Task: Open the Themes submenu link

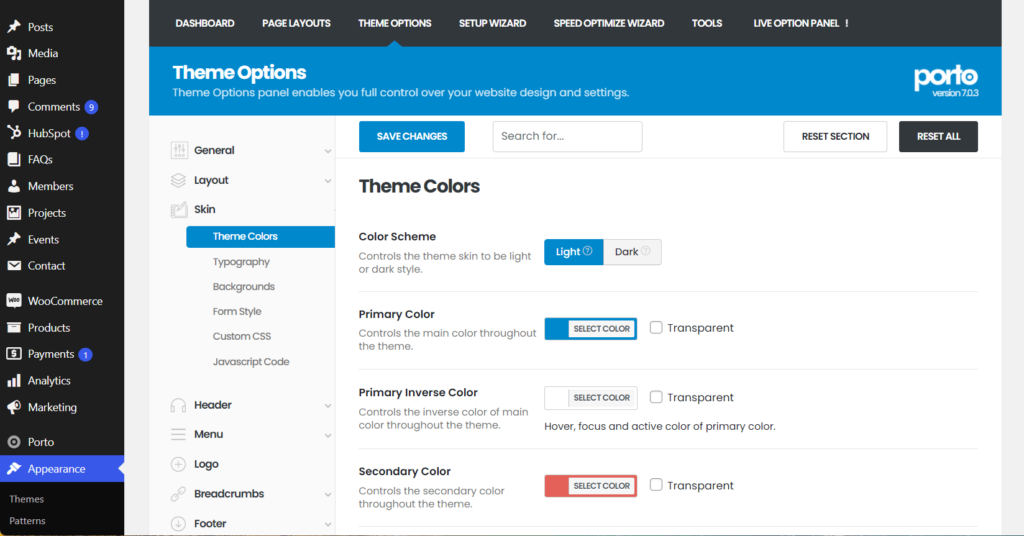Action: (x=27, y=499)
